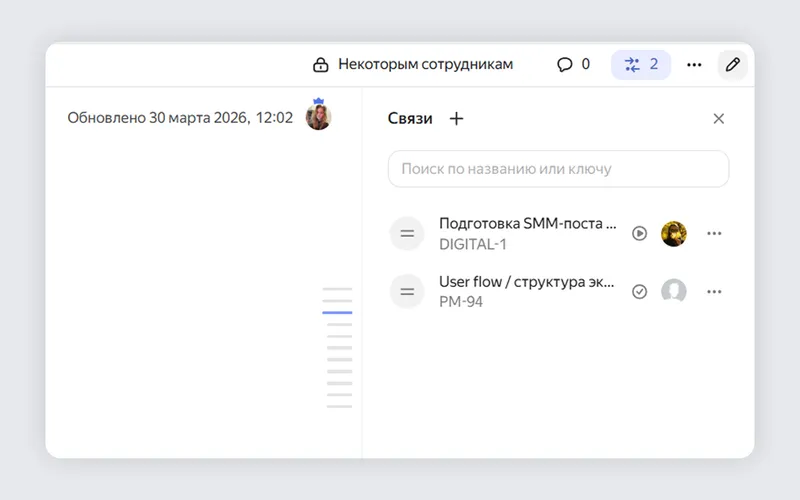This screenshot has width=800, height=500.
Task: Open more options for PM-94
Action: click(x=714, y=292)
